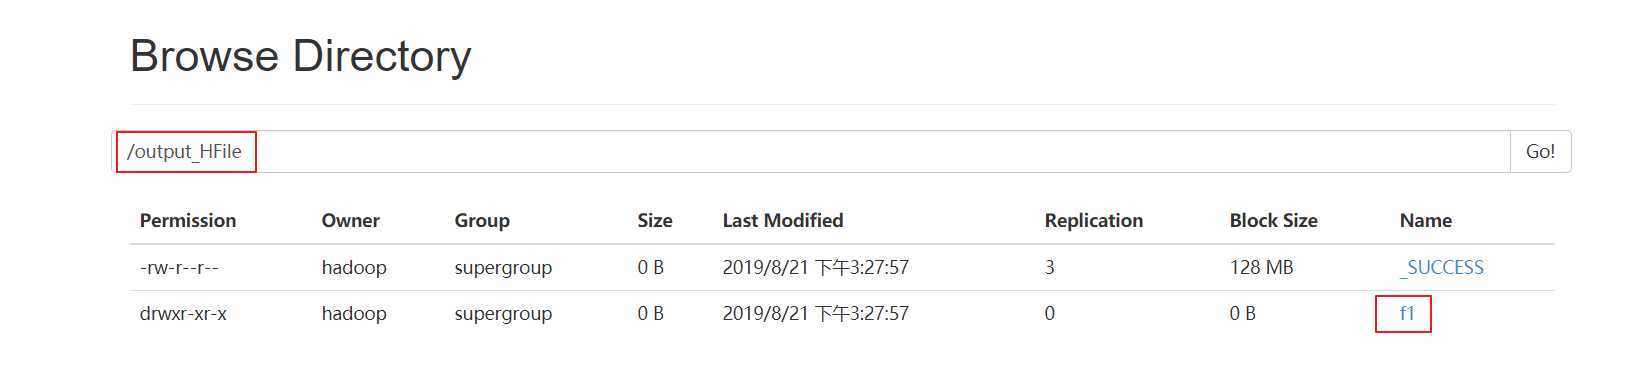Click the Go! button
The width and height of the screenshot is (1643, 379).
coord(1540,151)
